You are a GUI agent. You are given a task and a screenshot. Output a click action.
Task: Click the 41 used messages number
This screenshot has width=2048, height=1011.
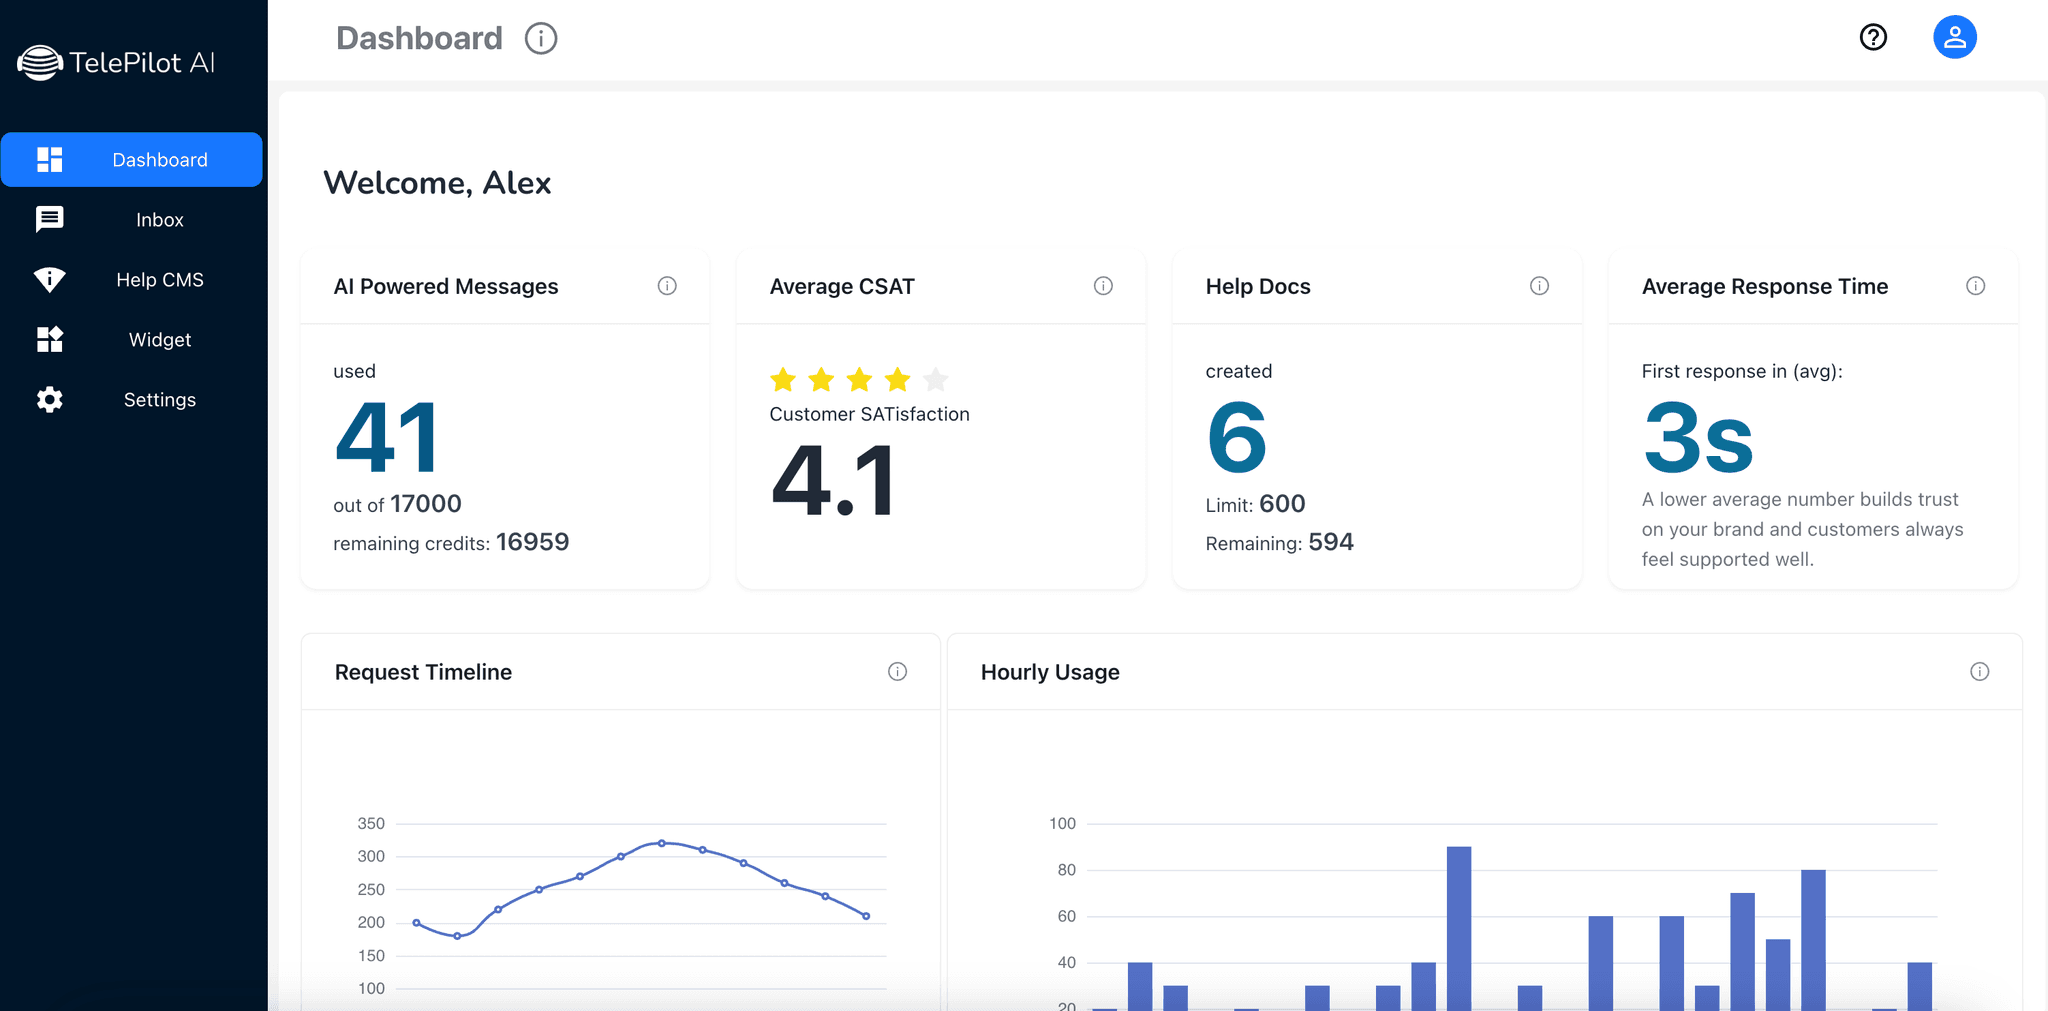click(387, 438)
